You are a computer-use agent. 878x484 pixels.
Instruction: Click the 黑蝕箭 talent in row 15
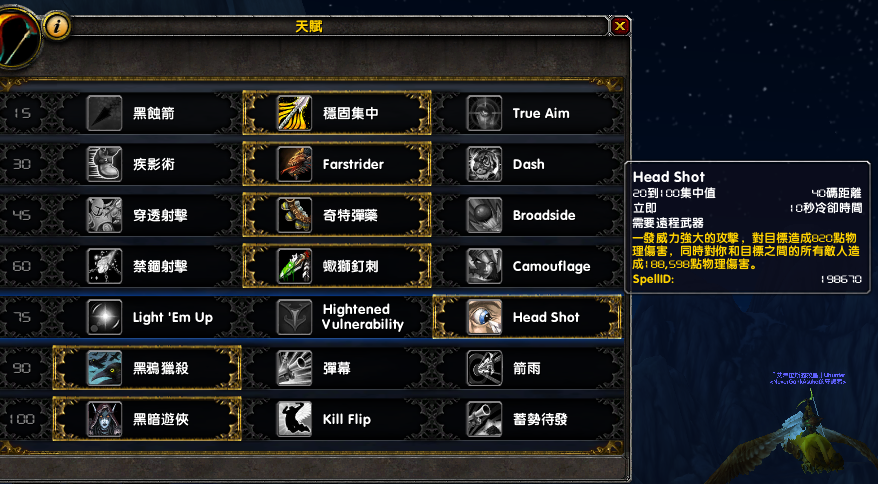(x=147, y=113)
